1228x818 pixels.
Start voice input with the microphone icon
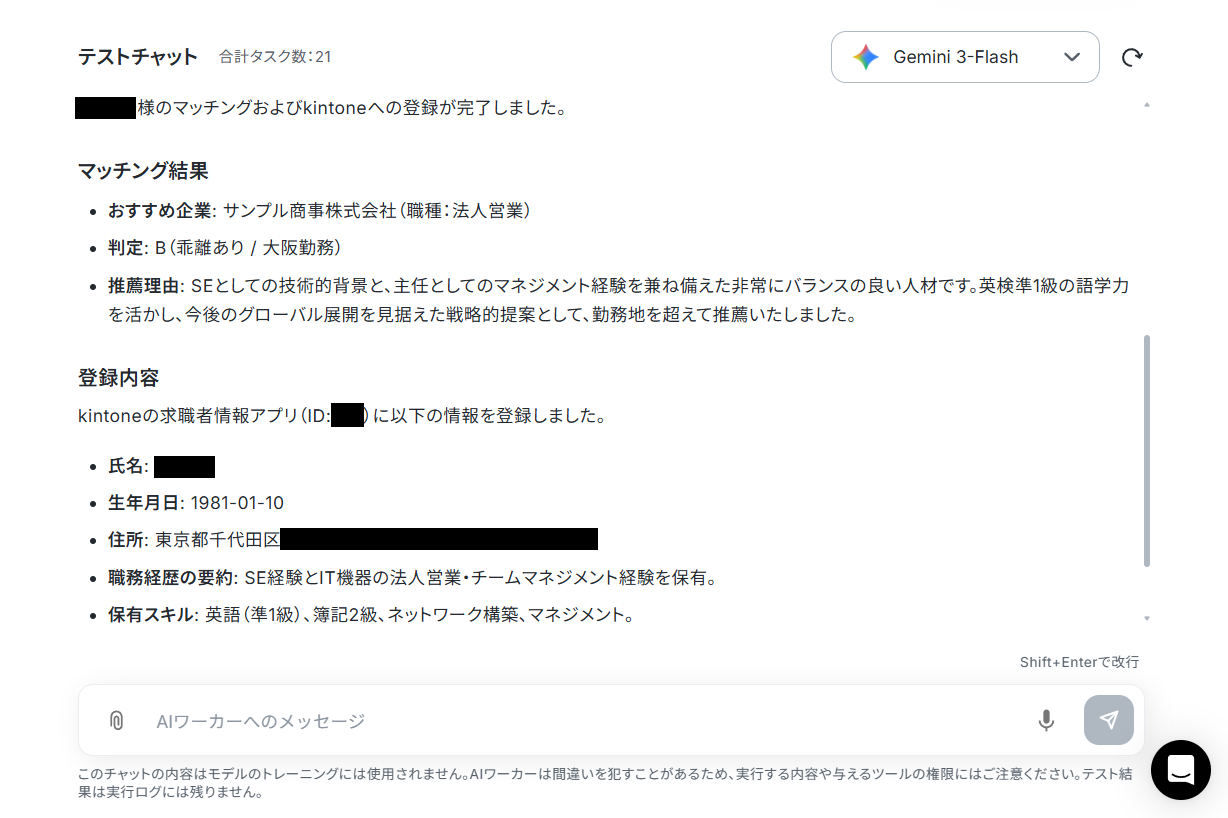1046,720
